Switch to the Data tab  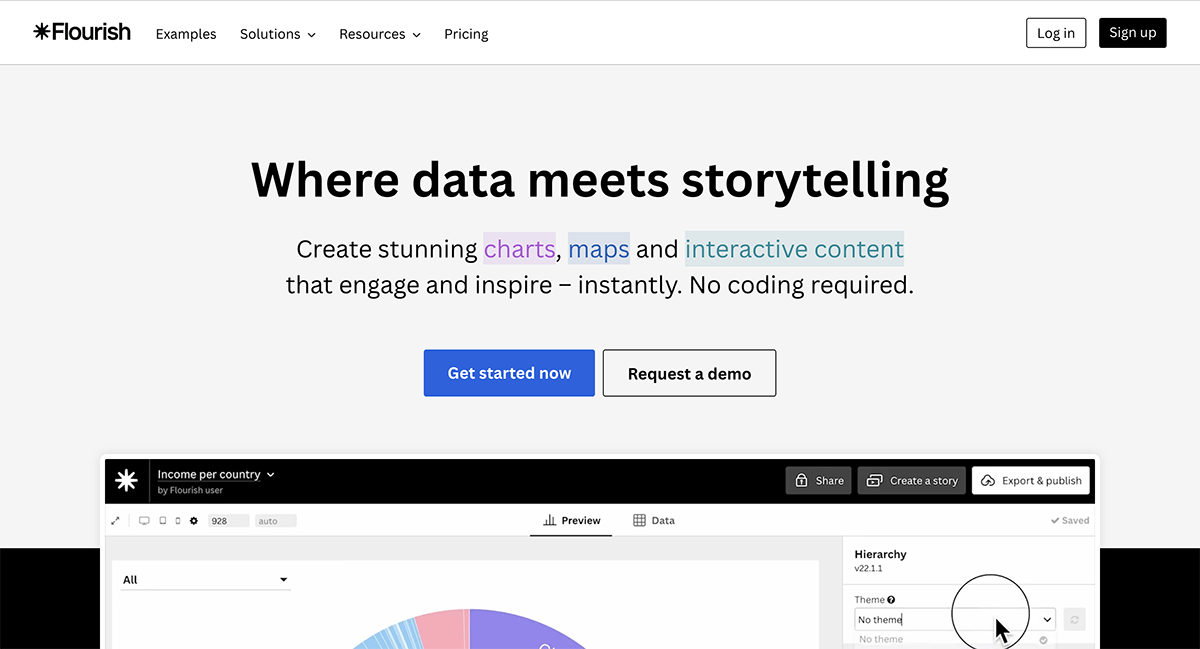654,521
